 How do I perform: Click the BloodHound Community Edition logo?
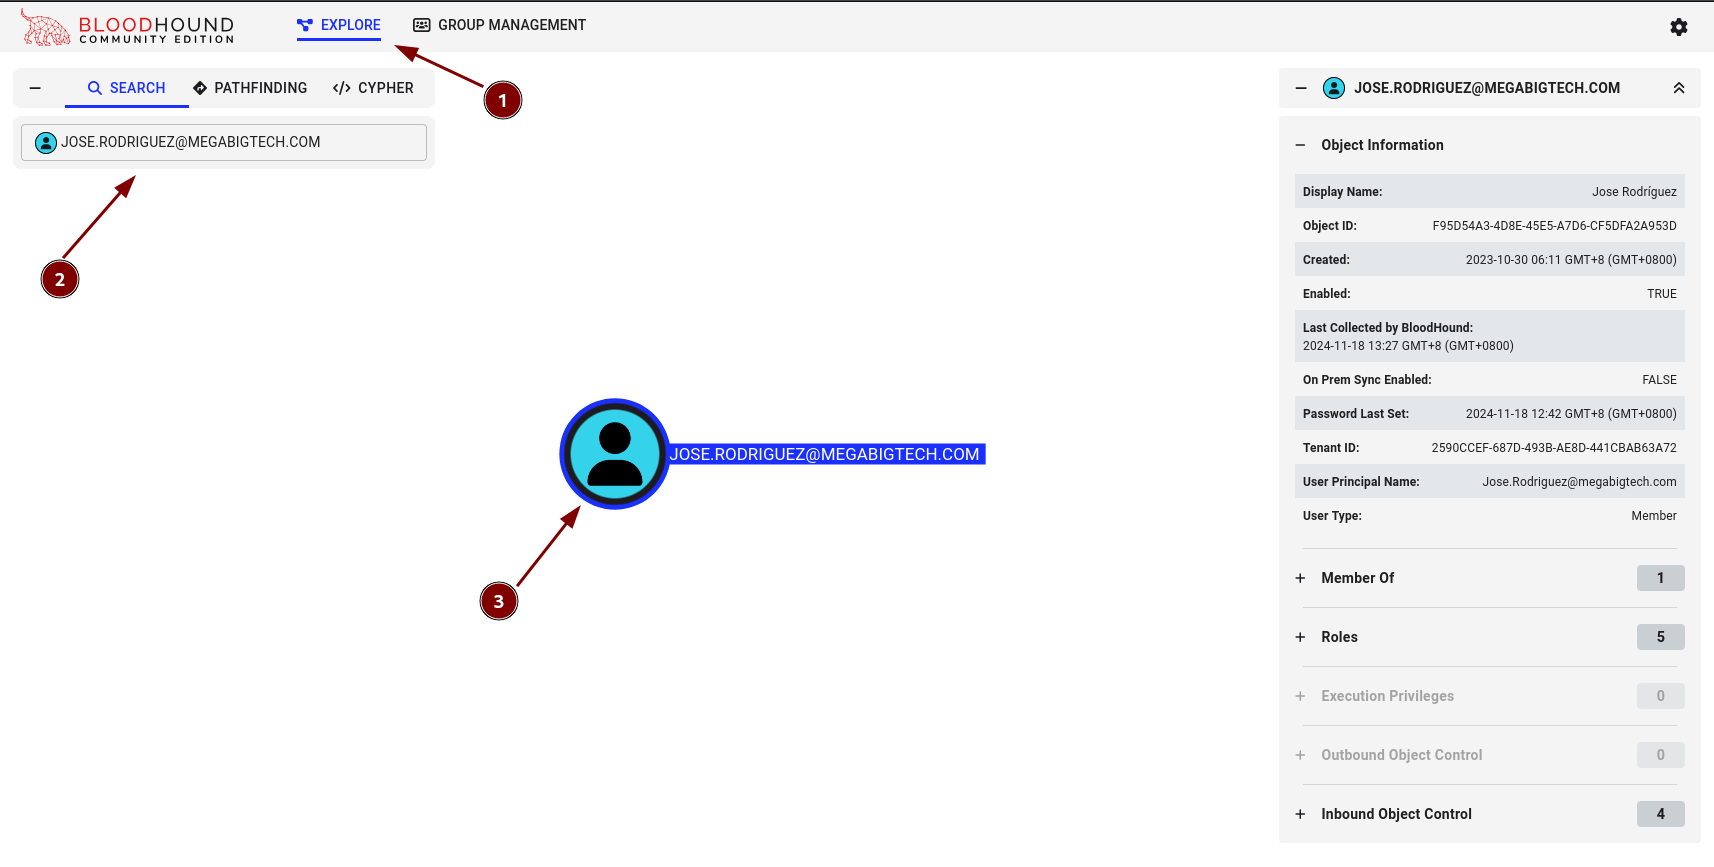coord(127,28)
